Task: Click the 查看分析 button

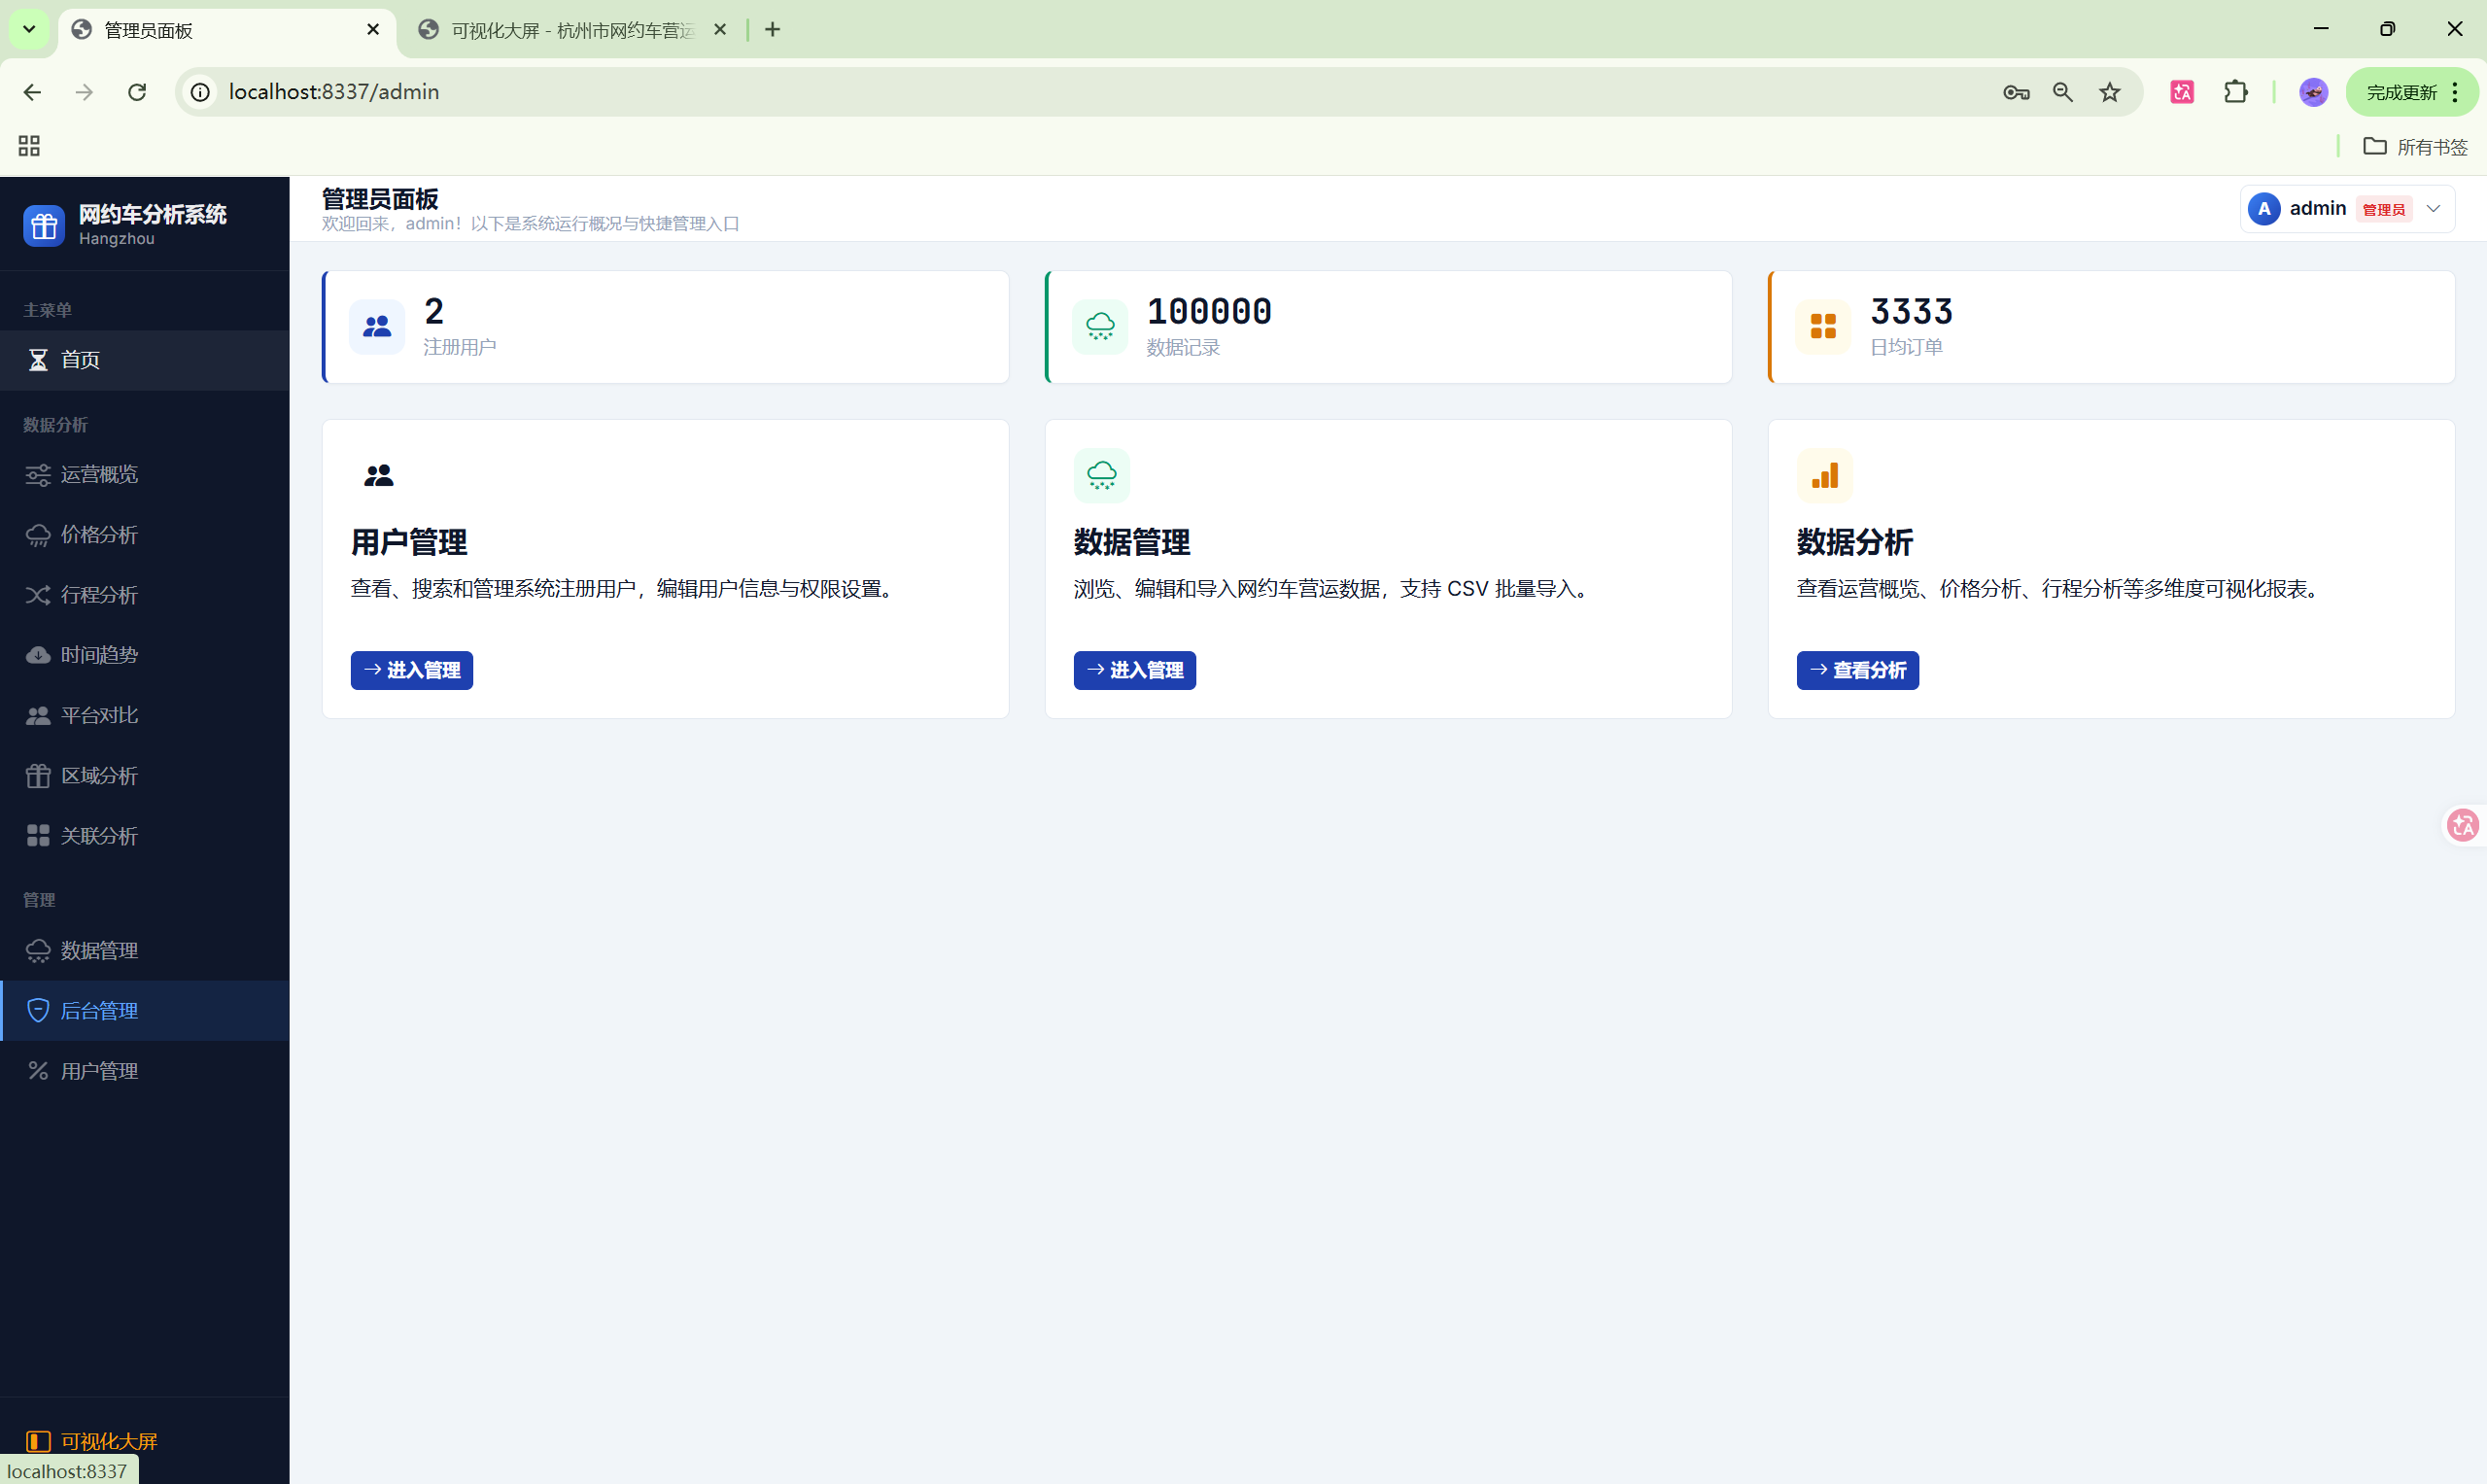Action: (1857, 670)
